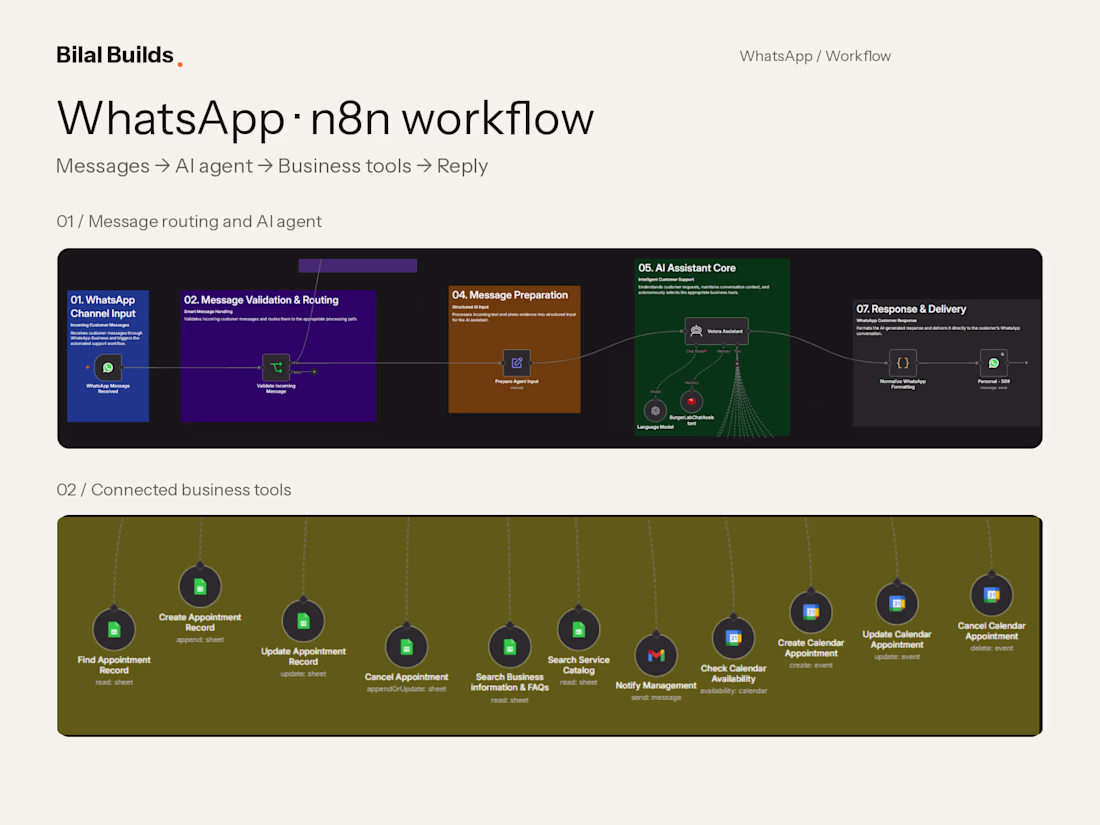Click the "Search Service Catalog" label text
The image size is (1100, 825).
tap(579, 665)
